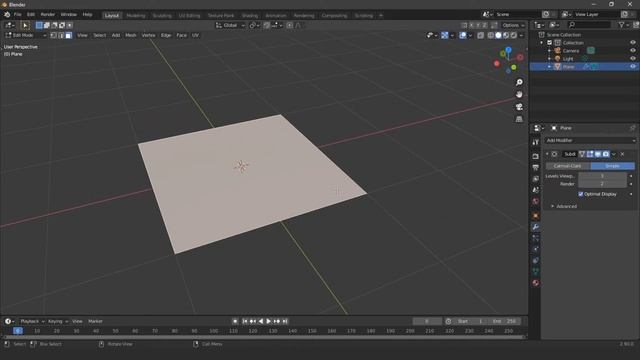Open subdivision modifier extras dropdown arrow

click(x=614, y=154)
